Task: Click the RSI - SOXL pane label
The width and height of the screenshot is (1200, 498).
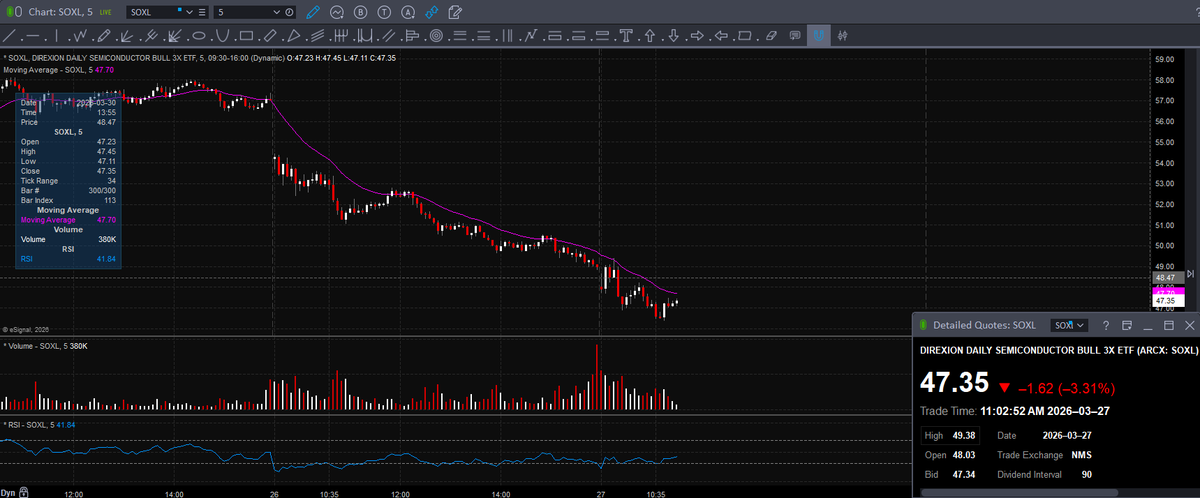Action: click(40, 425)
